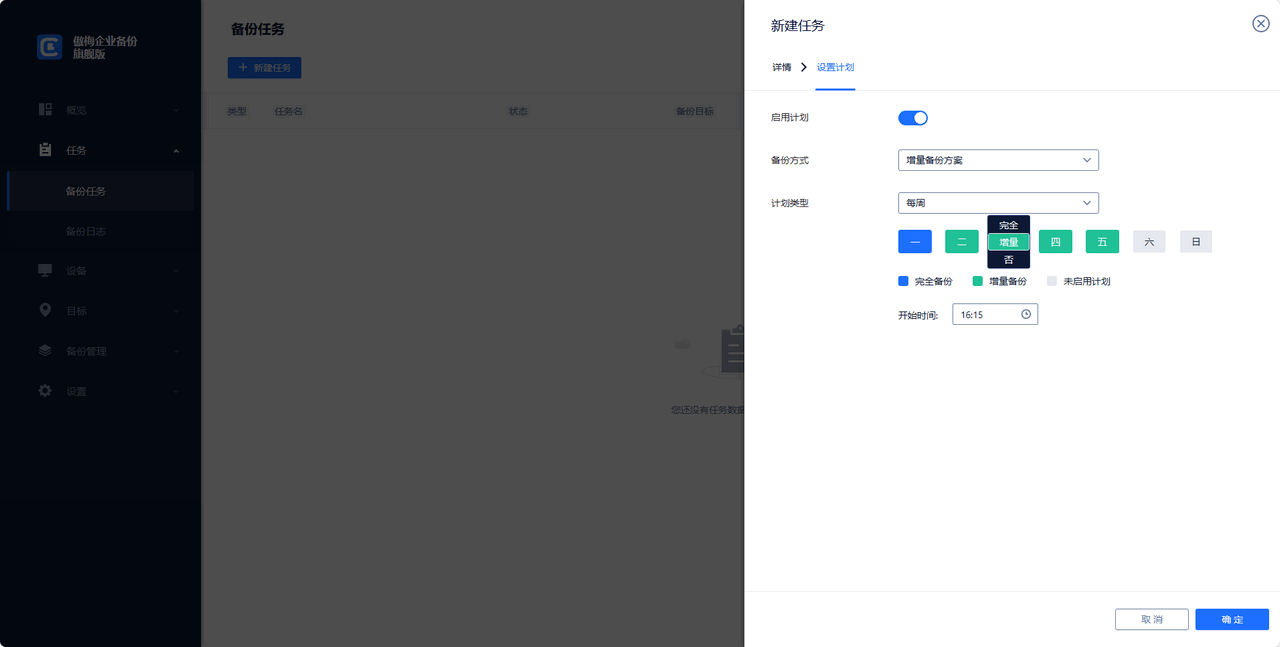
Task: Click the clock icon inside the 开始时间 field
Action: pyautogui.click(x=1025, y=313)
